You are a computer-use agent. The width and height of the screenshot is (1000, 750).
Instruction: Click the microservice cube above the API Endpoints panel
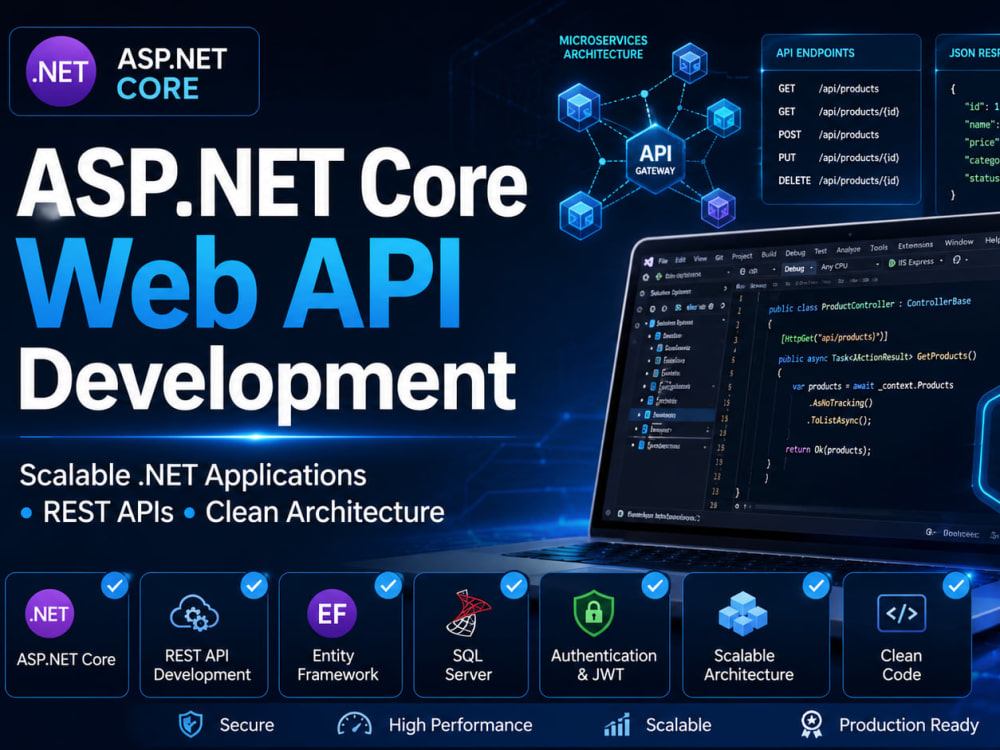coord(689,62)
